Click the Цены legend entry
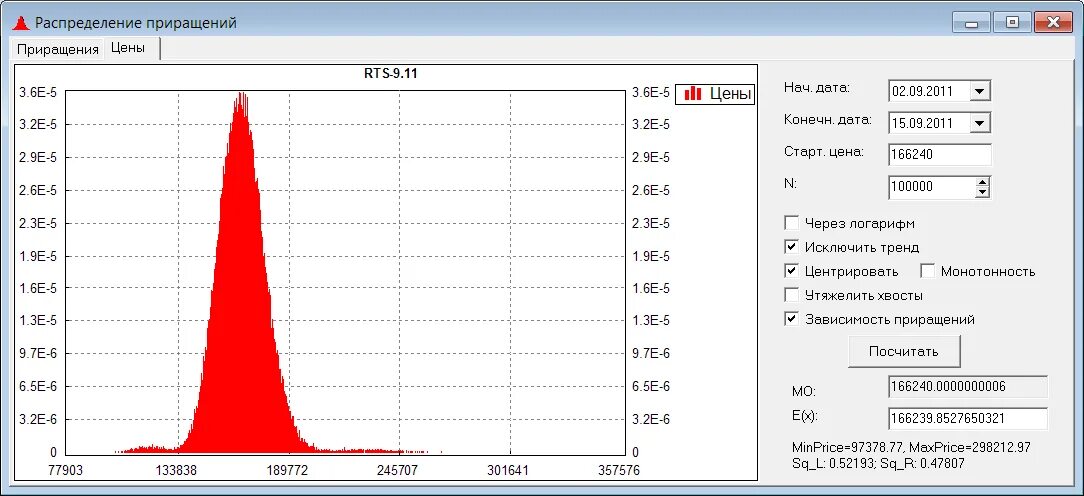The height and width of the screenshot is (496, 1084). tap(715, 93)
